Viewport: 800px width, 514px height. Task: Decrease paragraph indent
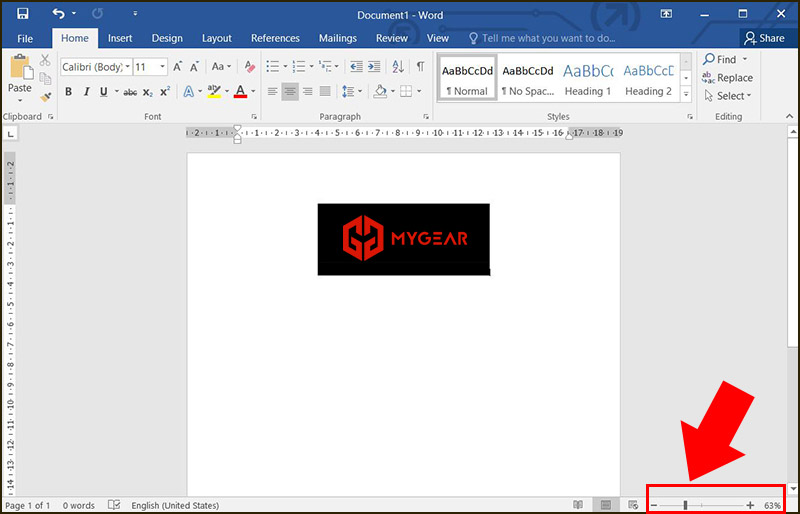356,67
